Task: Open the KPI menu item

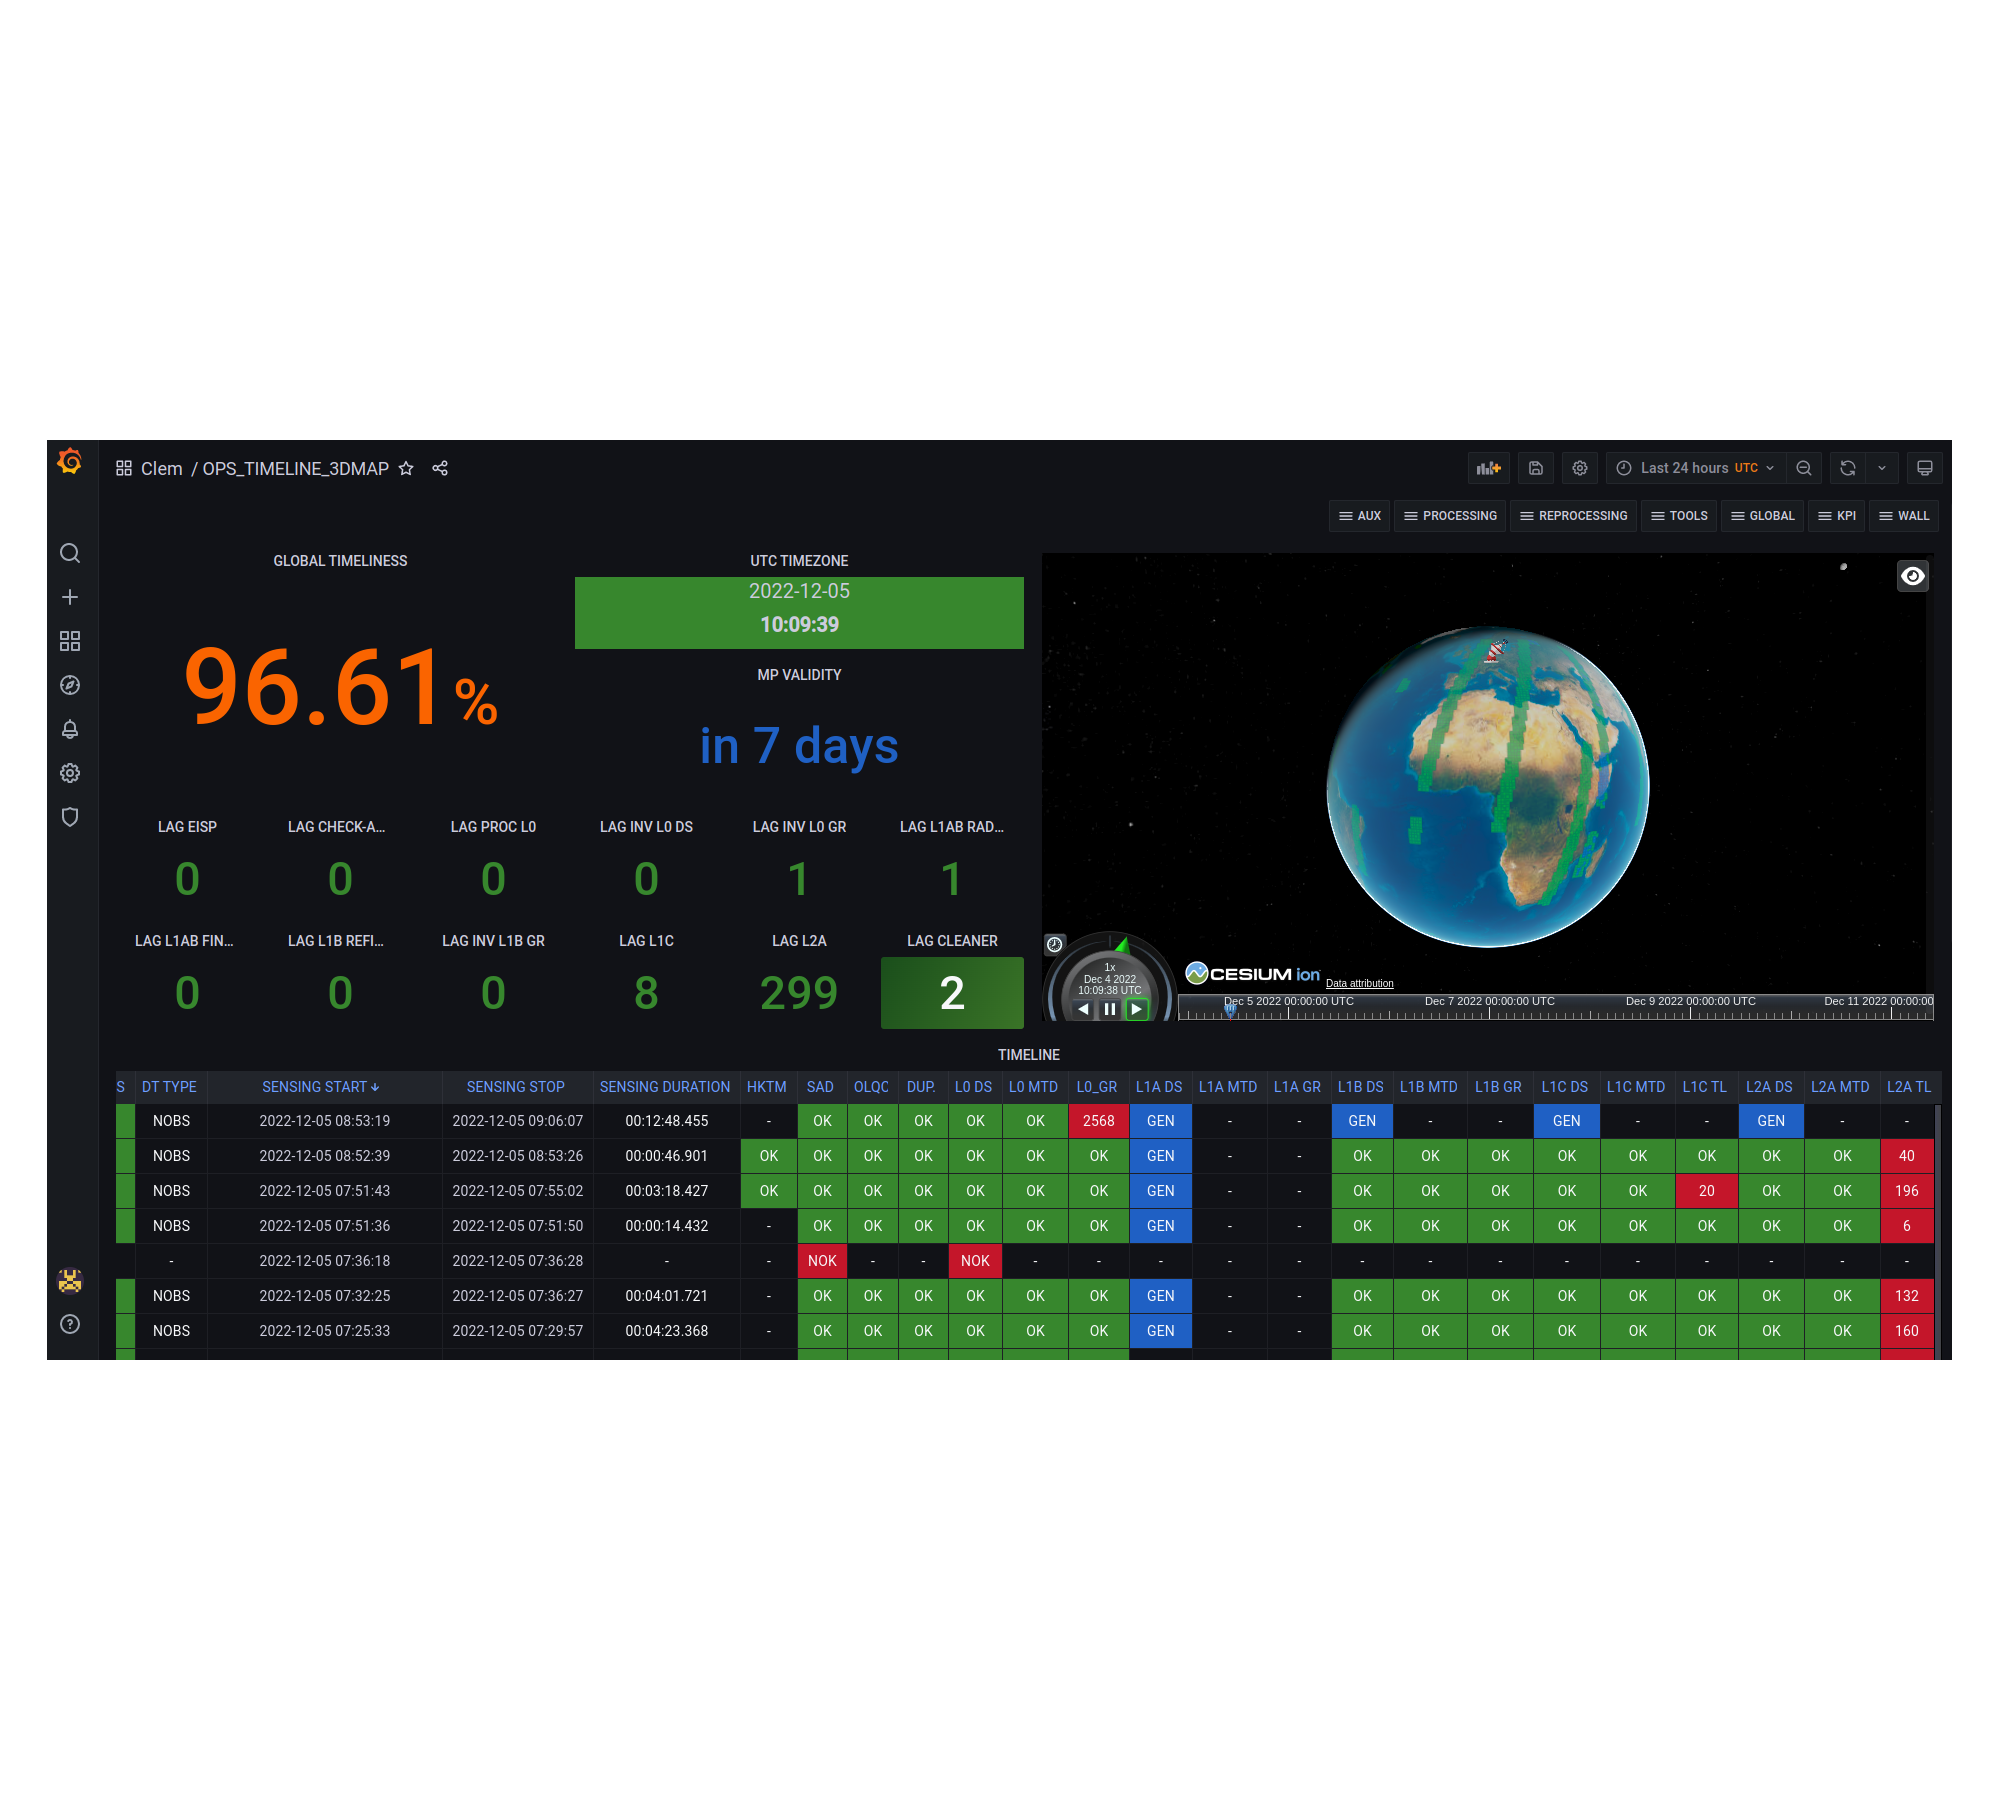Action: 1837,516
